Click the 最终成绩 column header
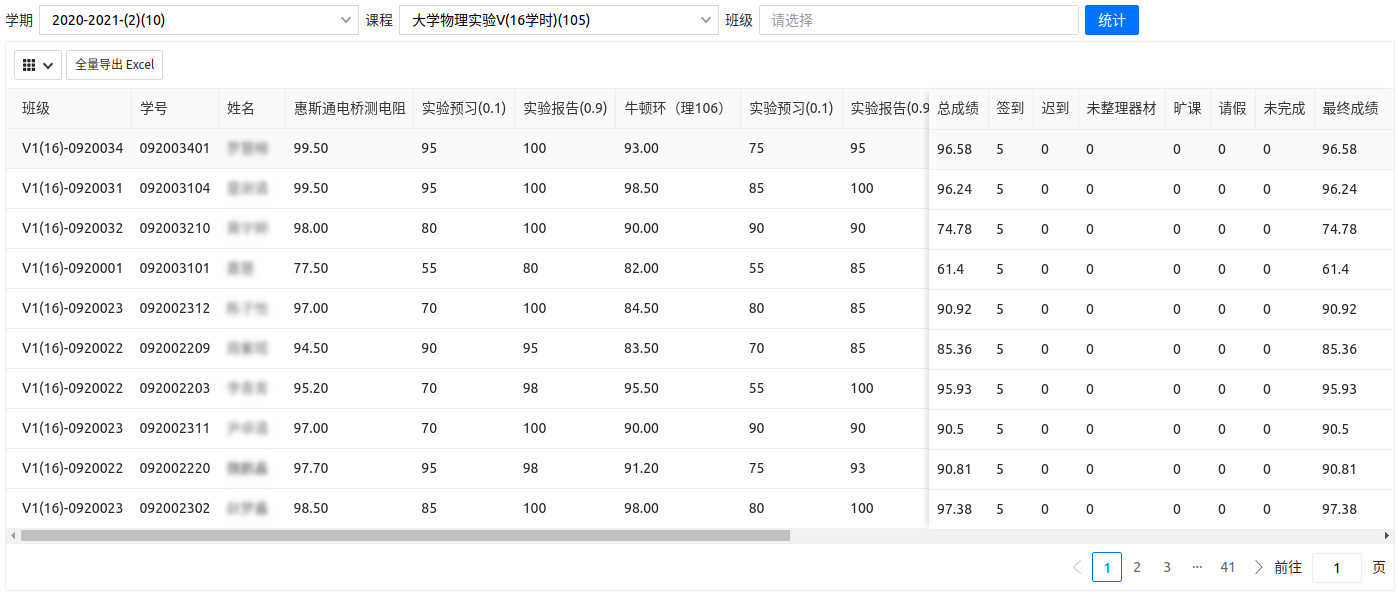The height and width of the screenshot is (596, 1398). [x=1350, y=109]
